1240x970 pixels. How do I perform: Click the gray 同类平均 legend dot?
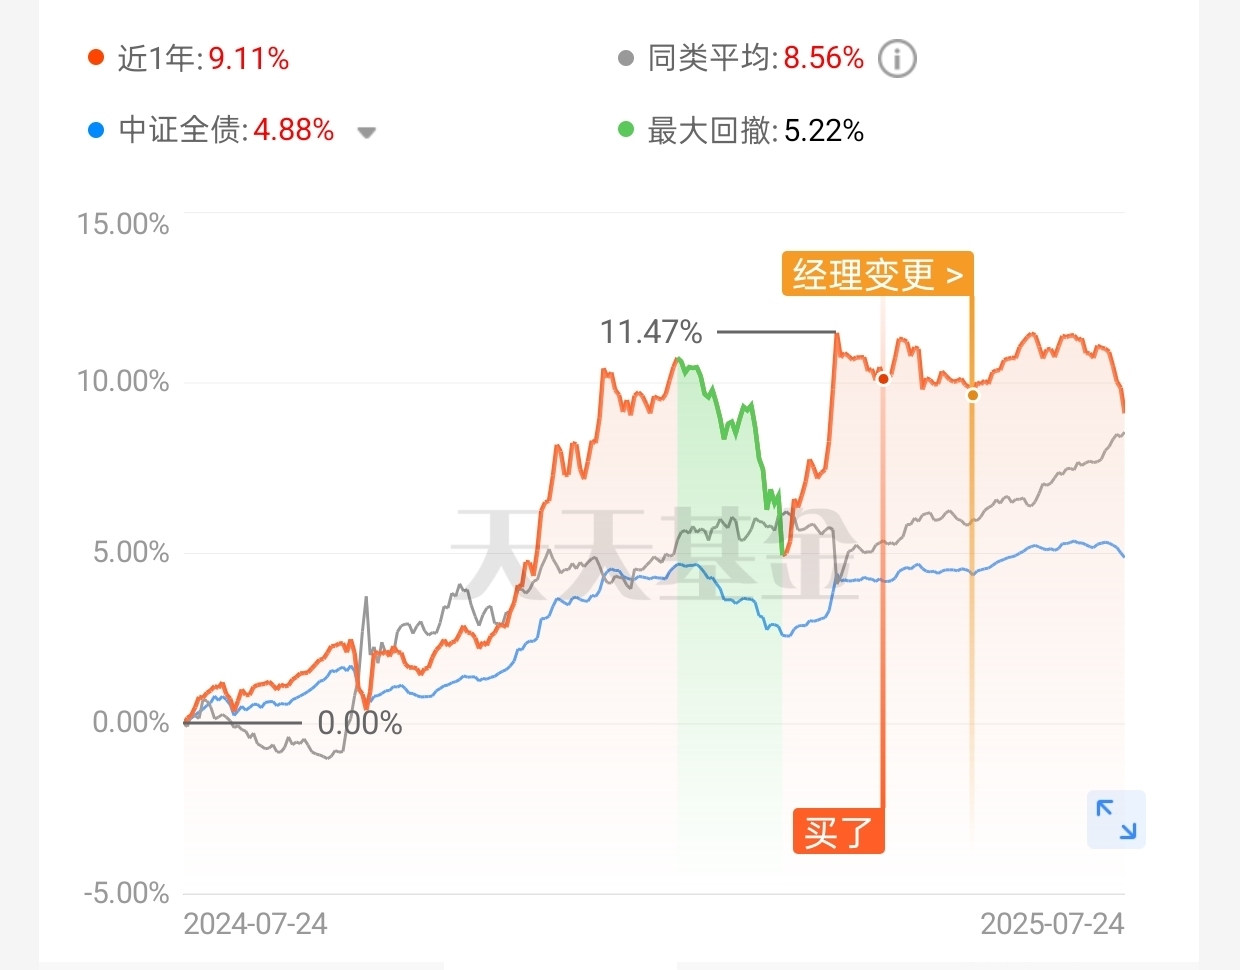coord(626,58)
